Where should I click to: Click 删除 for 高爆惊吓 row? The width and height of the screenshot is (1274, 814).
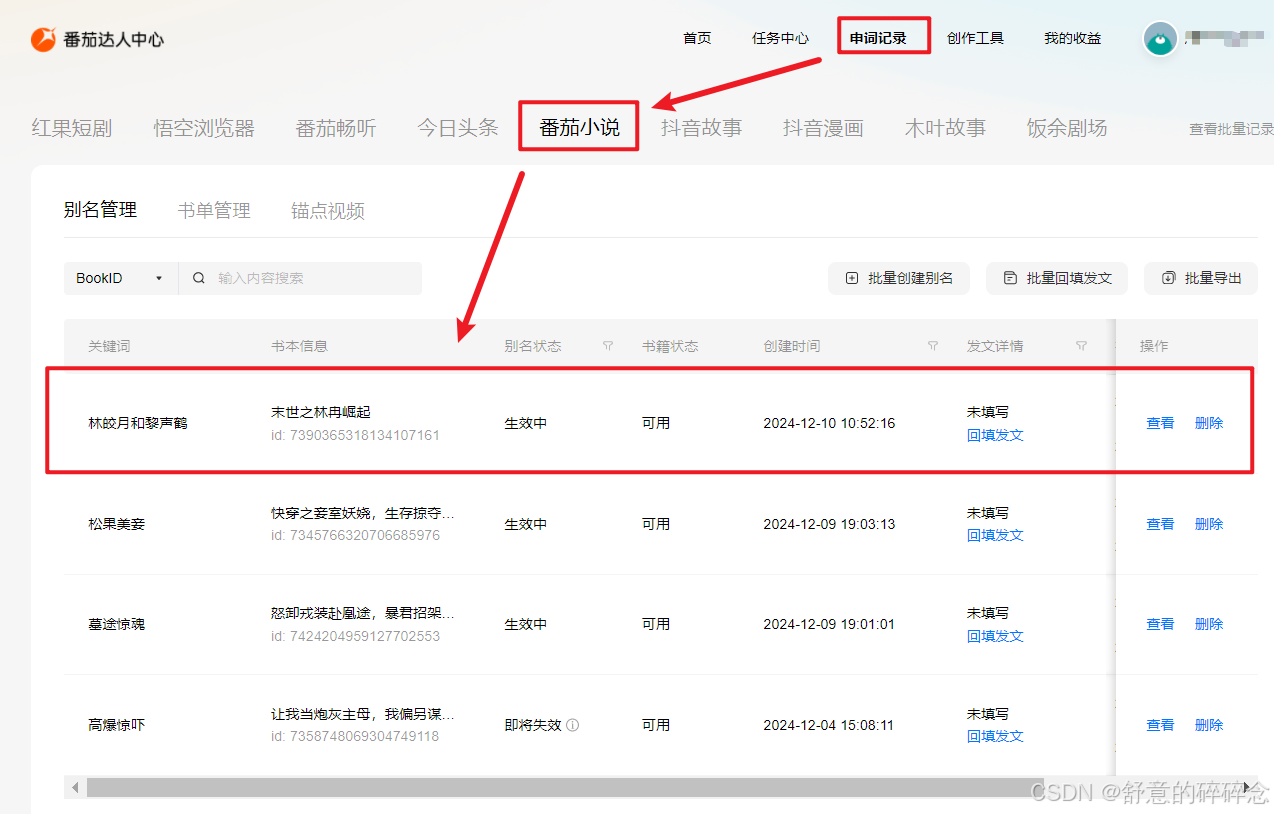[x=1209, y=725]
